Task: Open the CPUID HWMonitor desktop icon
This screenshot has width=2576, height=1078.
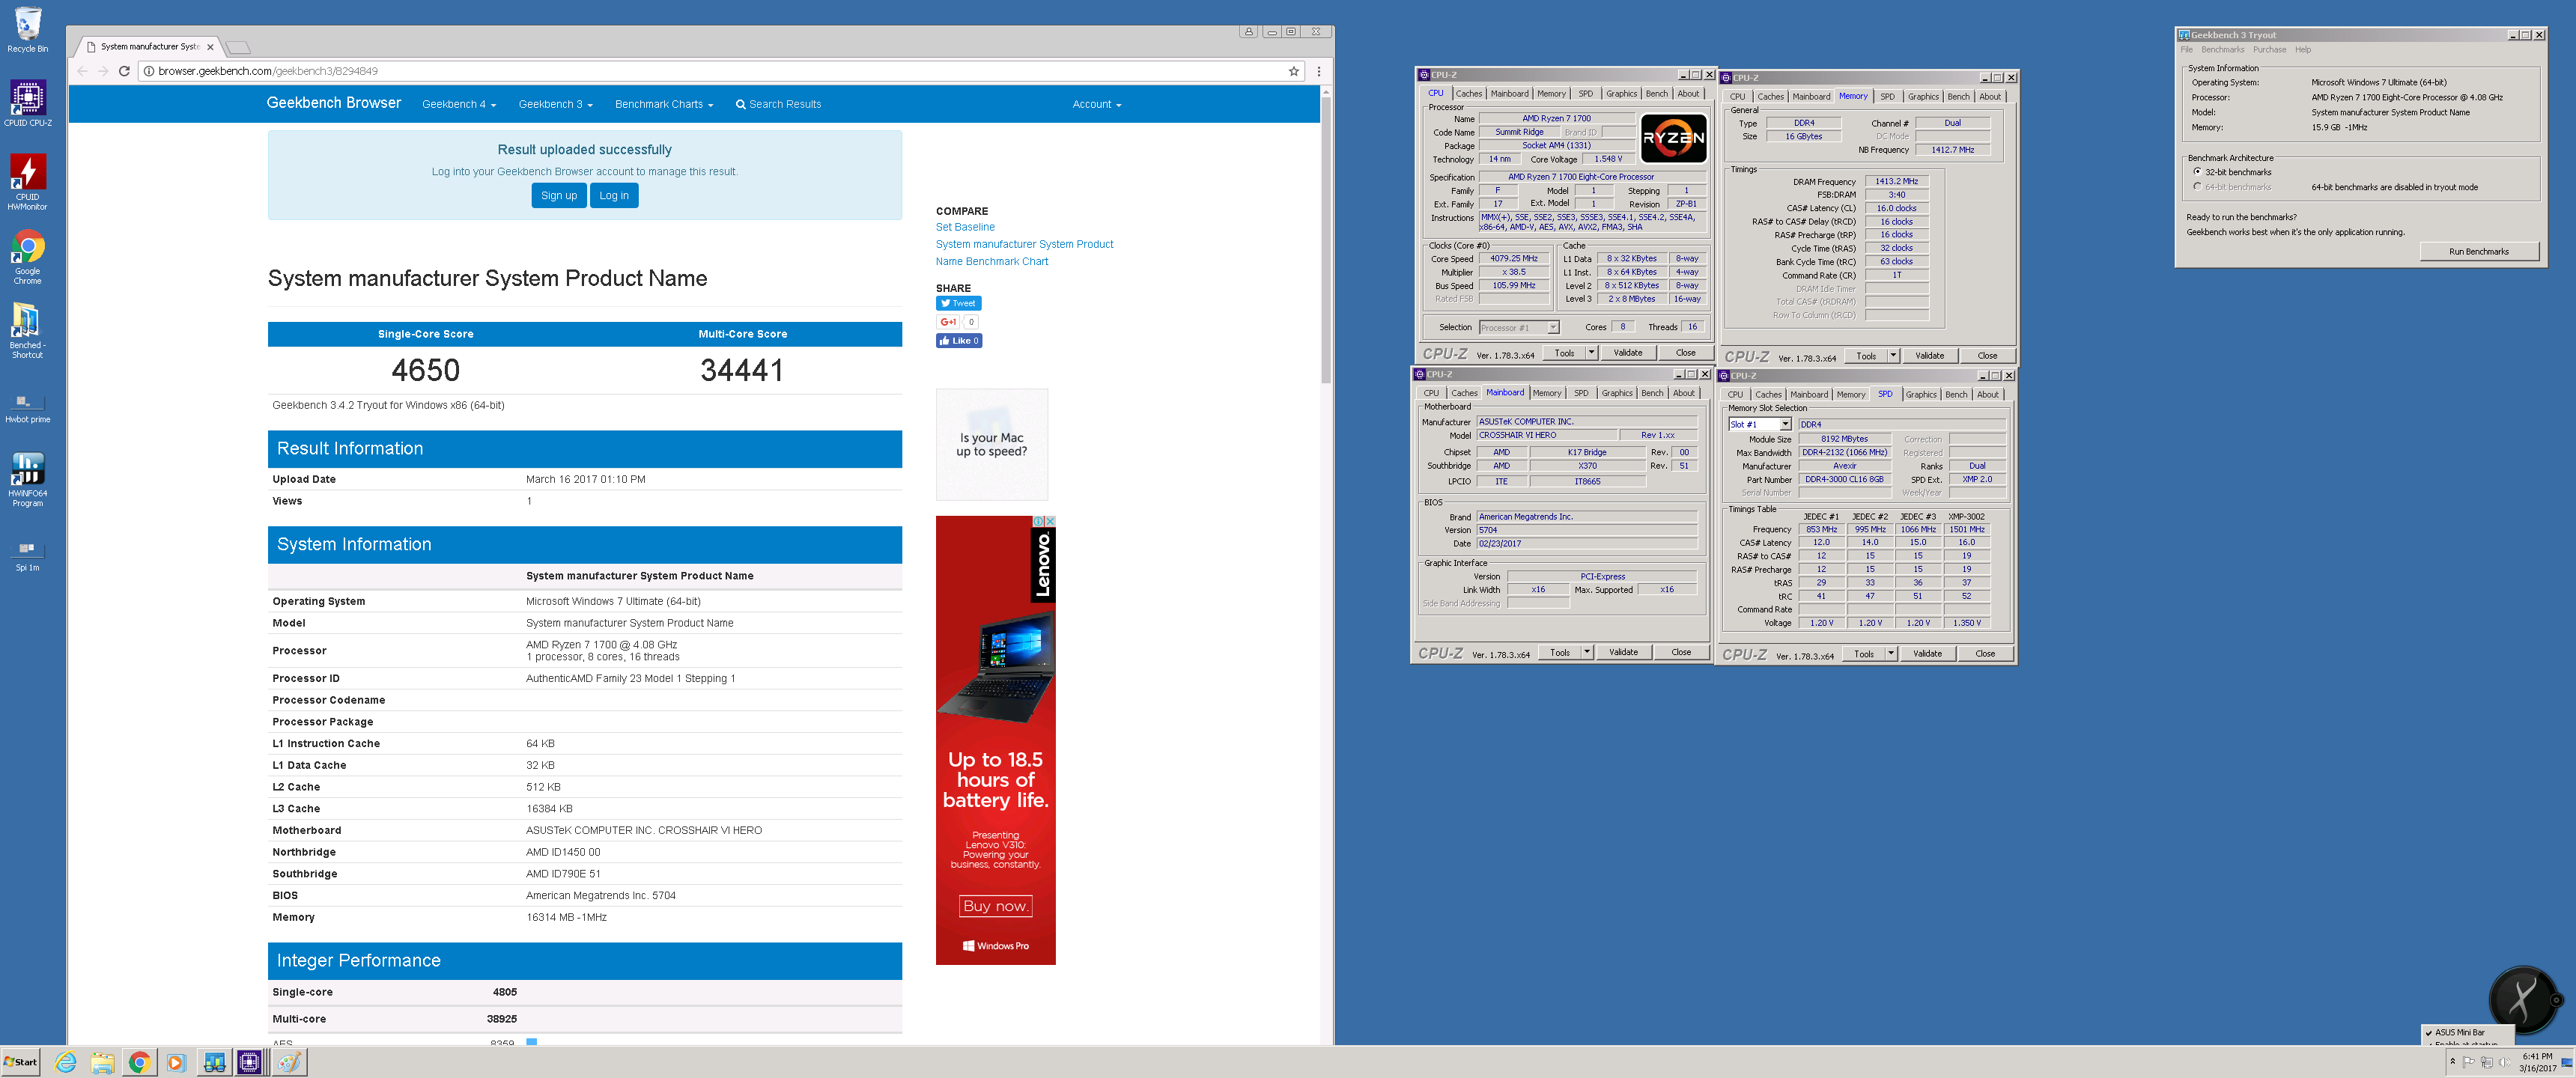Action: 28,182
